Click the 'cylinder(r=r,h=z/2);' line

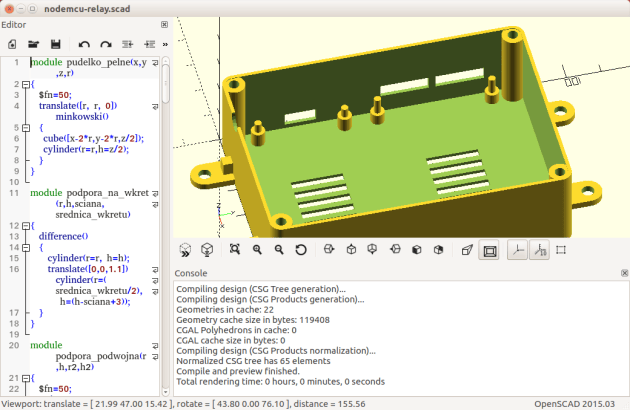86,149
